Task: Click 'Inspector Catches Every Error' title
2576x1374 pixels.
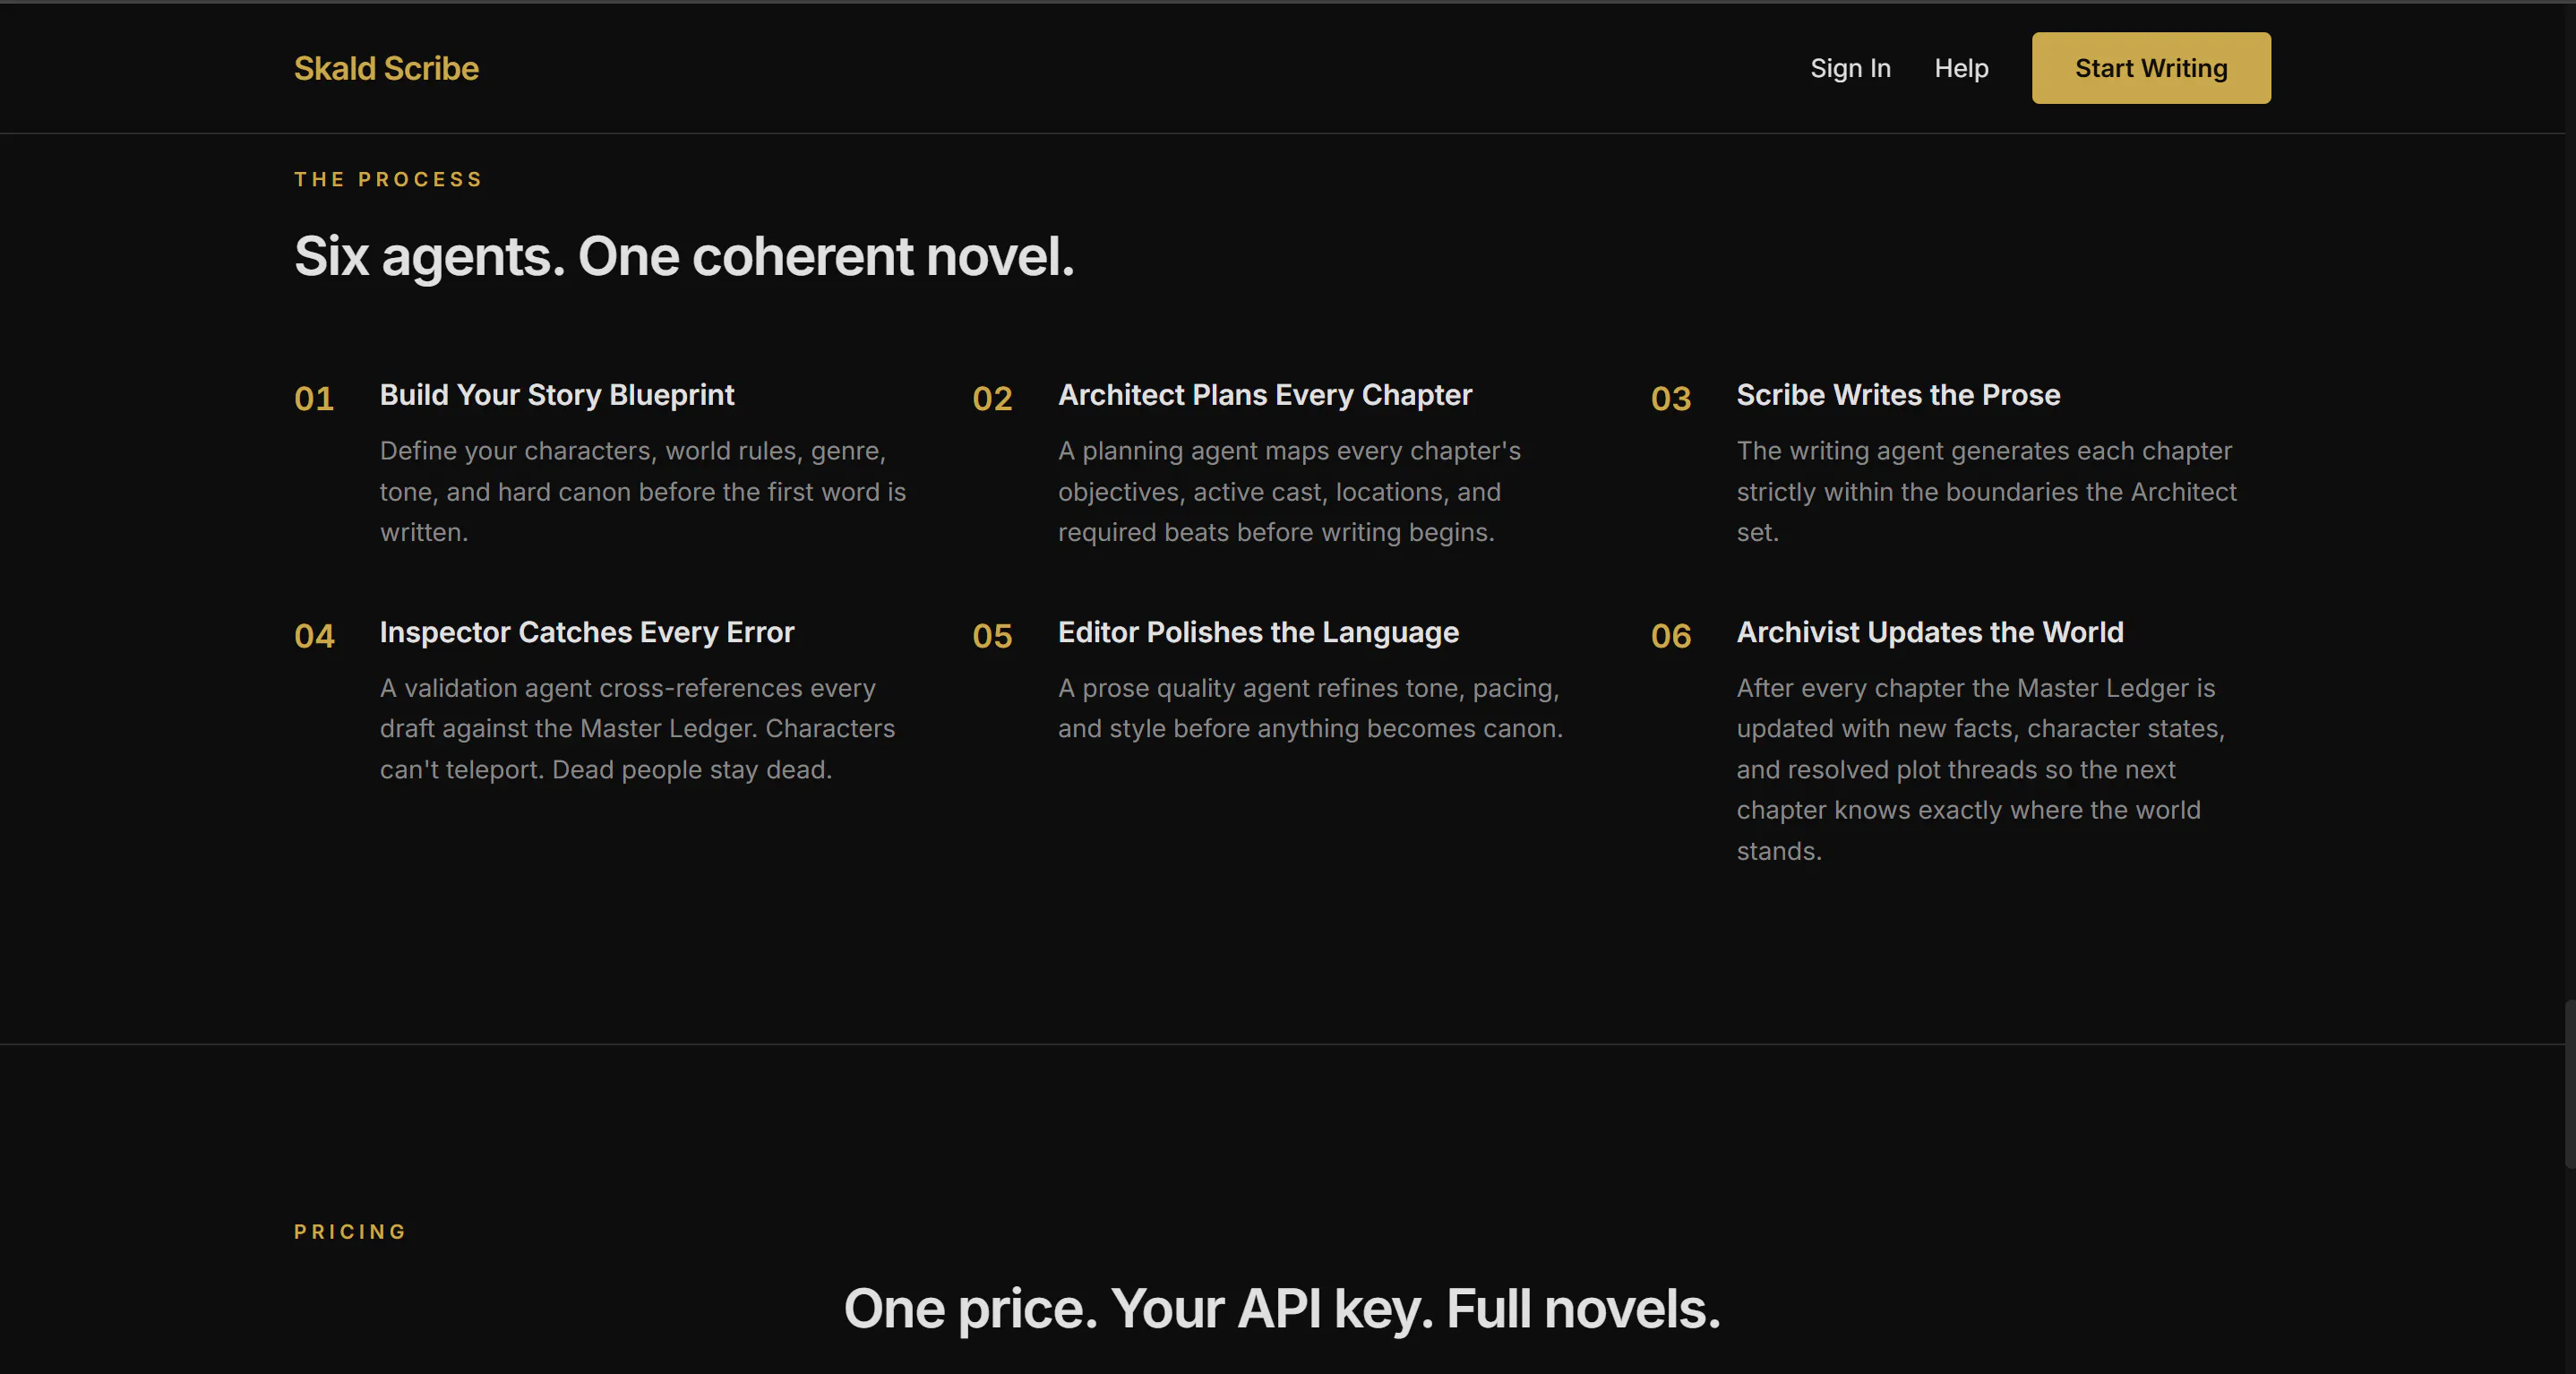Action: click(x=587, y=632)
